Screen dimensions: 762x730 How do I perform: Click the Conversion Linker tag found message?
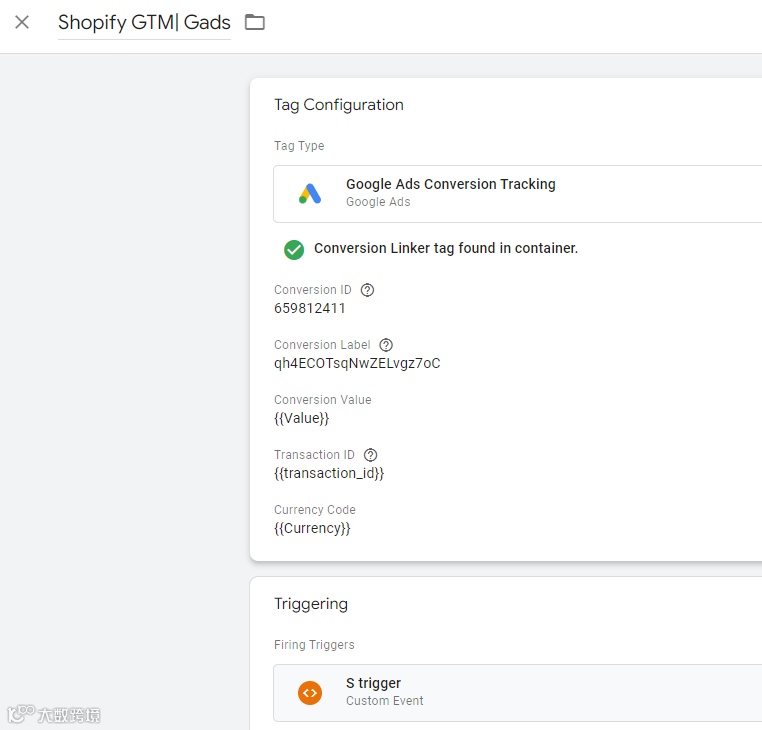pos(446,248)
